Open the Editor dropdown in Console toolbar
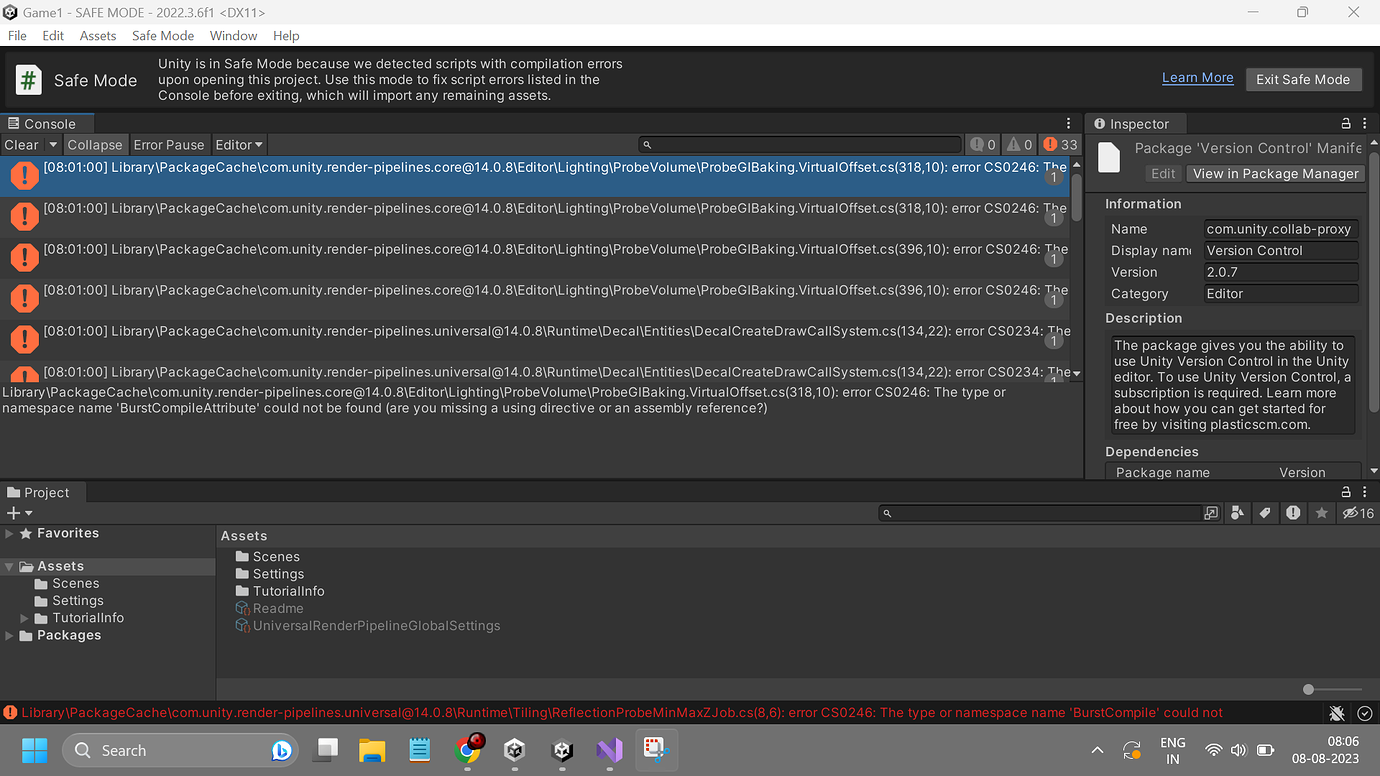Image resolution: width=1380 pixels, height=776 pixels. (x=238, y=144)
